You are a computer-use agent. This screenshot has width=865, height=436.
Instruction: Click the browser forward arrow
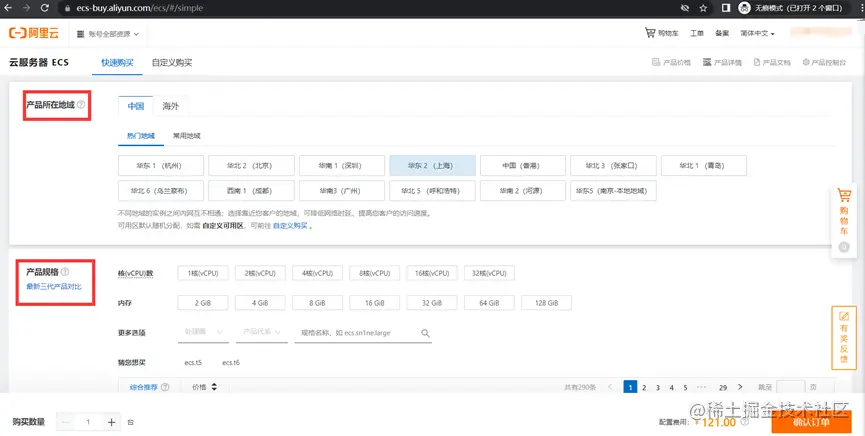[26, 8]
